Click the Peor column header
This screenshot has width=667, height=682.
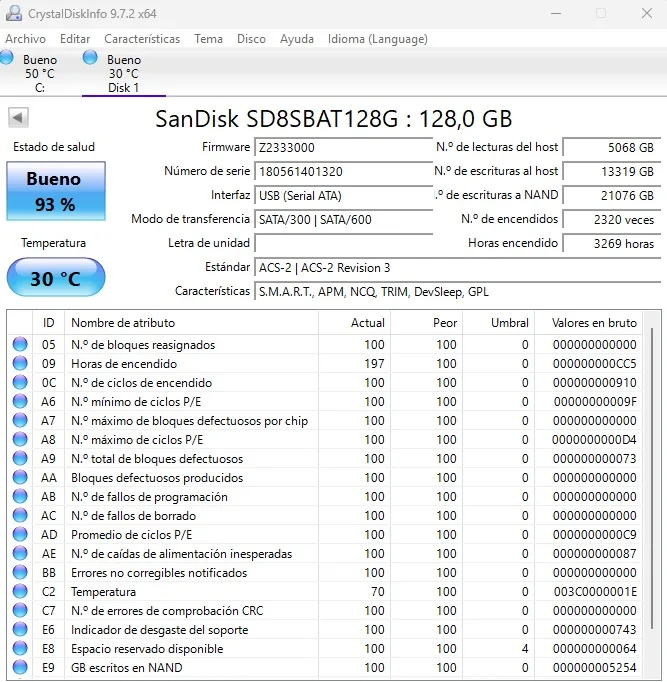click(x=427, y=323)
